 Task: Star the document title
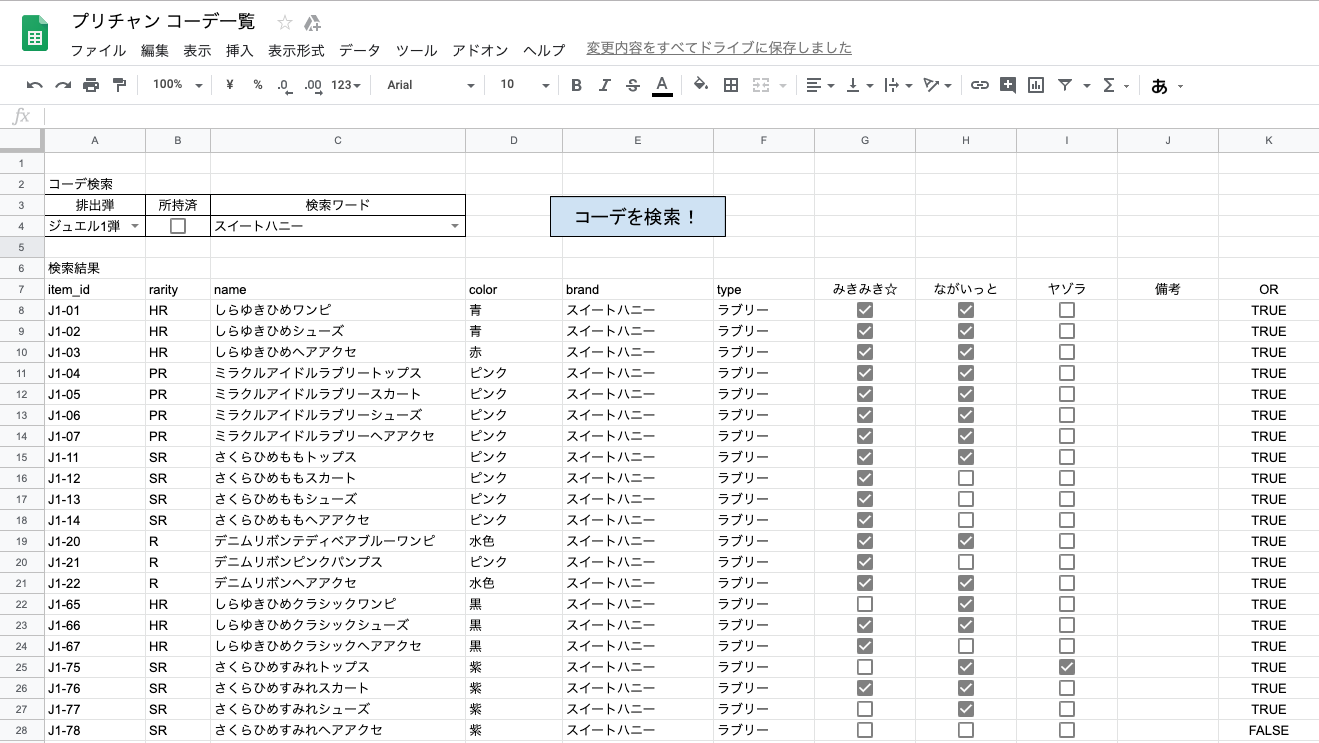285,23
